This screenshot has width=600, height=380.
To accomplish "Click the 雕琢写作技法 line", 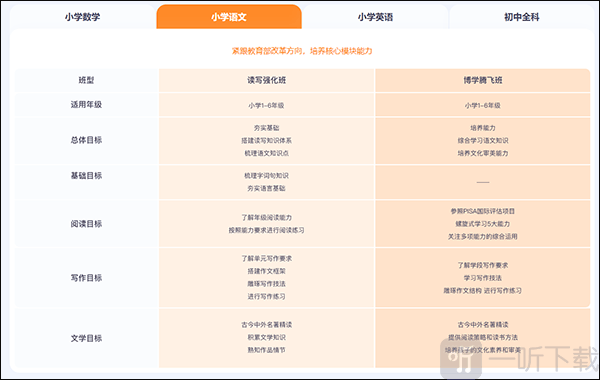I will click(x=266, y=284).
